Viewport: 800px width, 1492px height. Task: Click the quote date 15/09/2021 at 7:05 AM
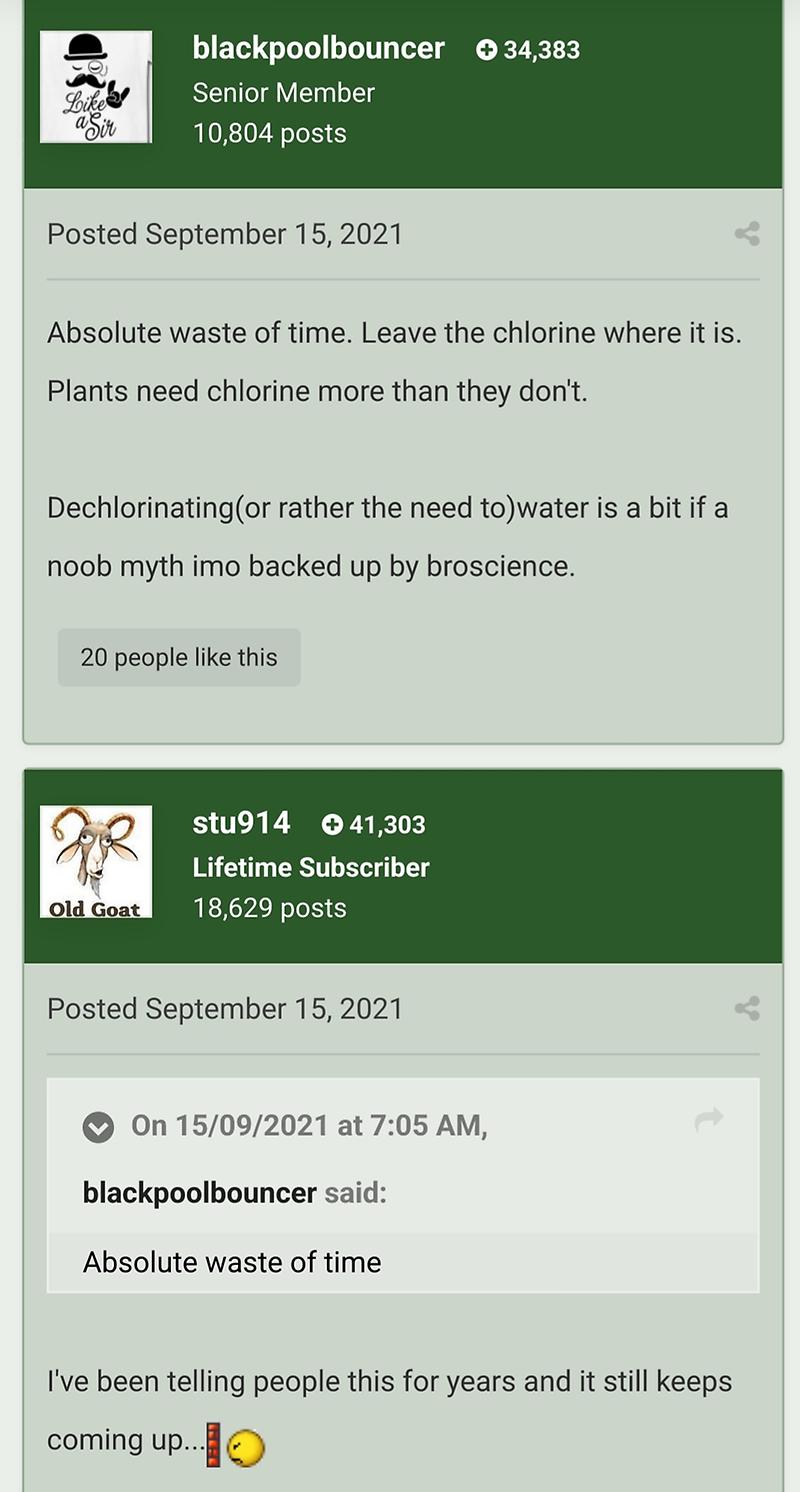tap(309, 1126)
